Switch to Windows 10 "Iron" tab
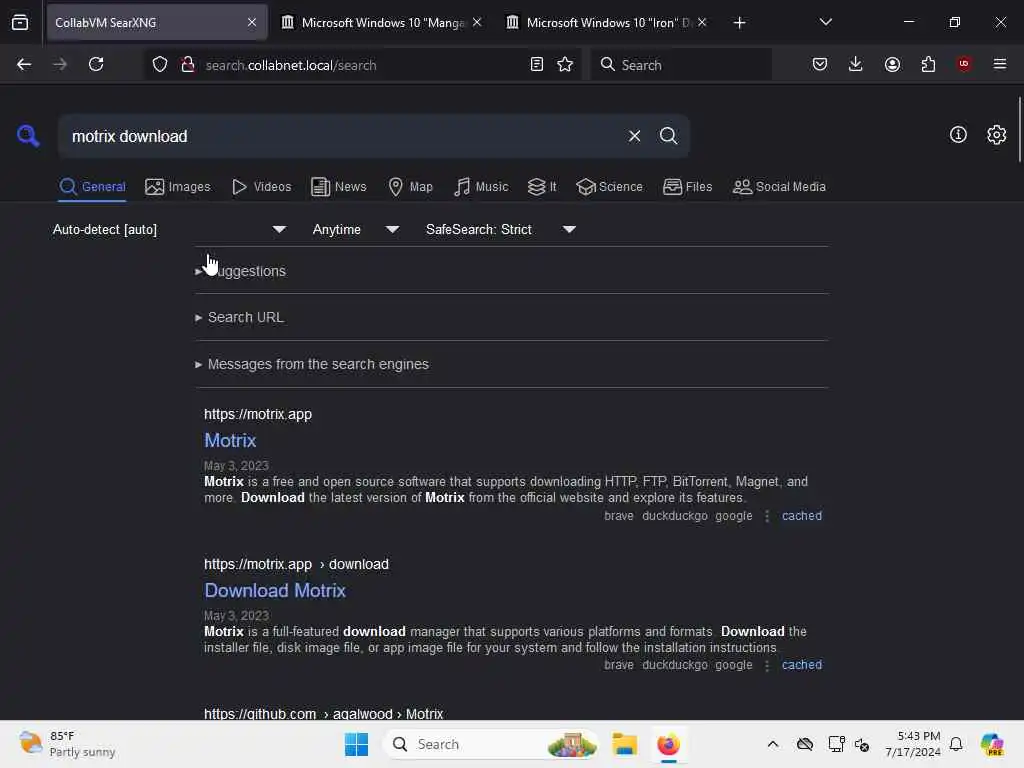The width and height of the screenshot is (1024, 768). point(607,22)
